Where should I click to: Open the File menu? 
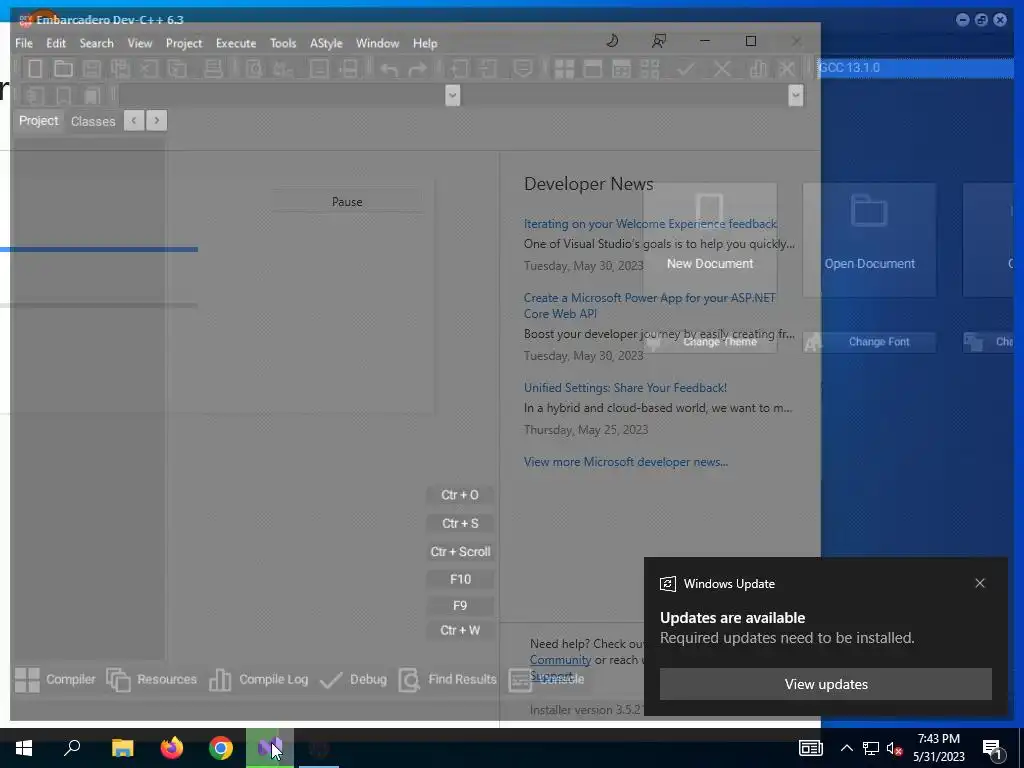click(x=24, y=43)
